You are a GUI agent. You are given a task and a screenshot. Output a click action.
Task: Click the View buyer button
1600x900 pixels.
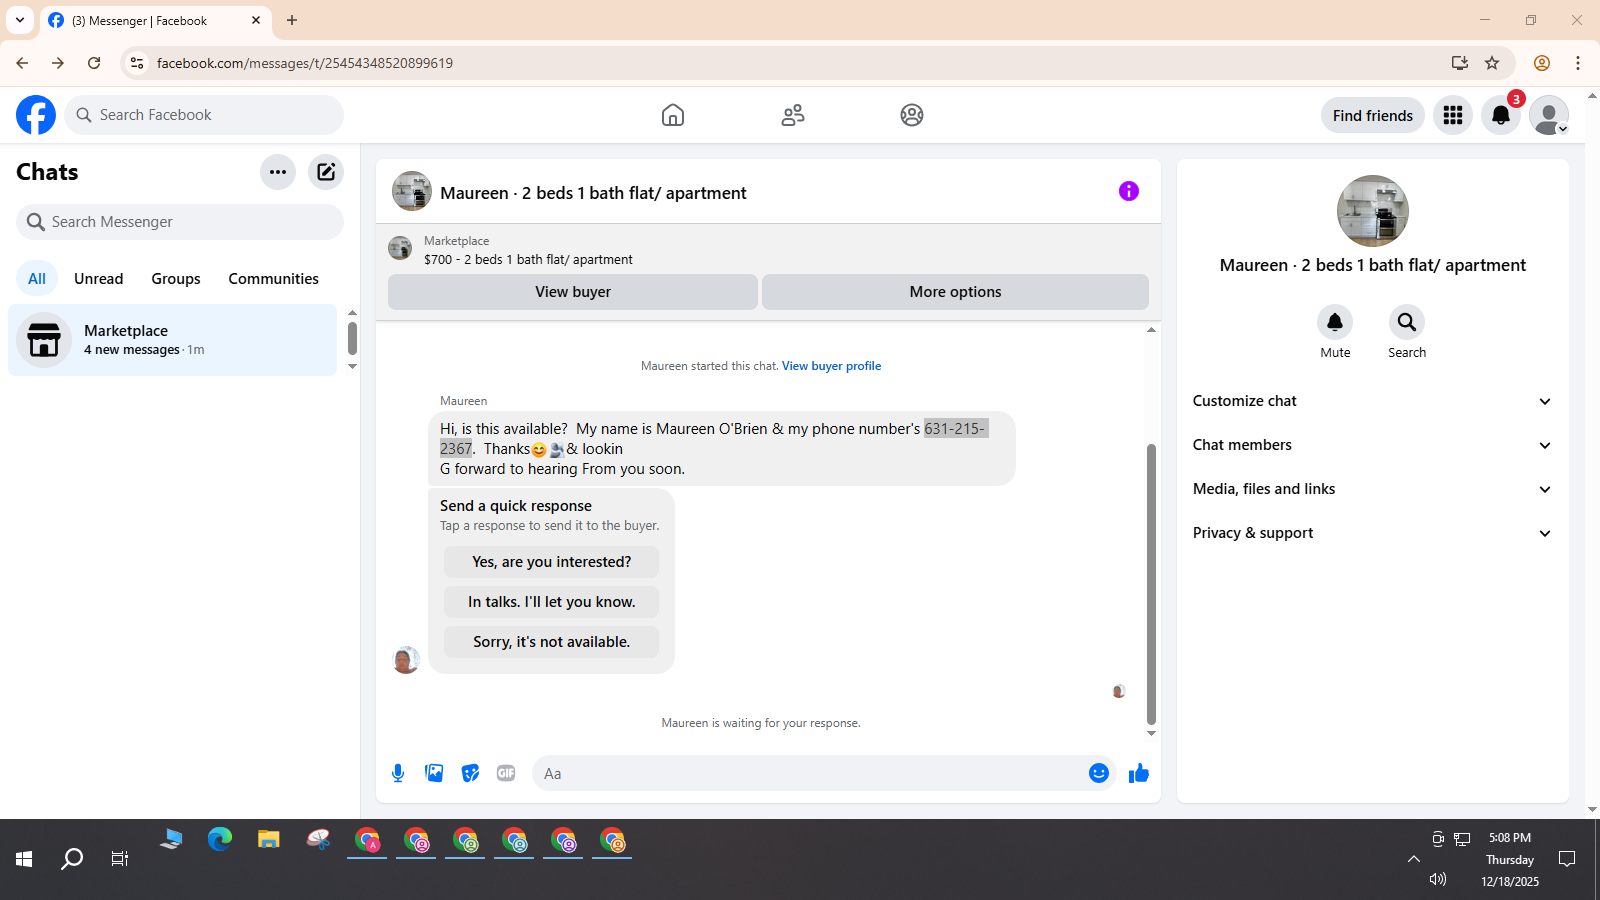point(573,292)
